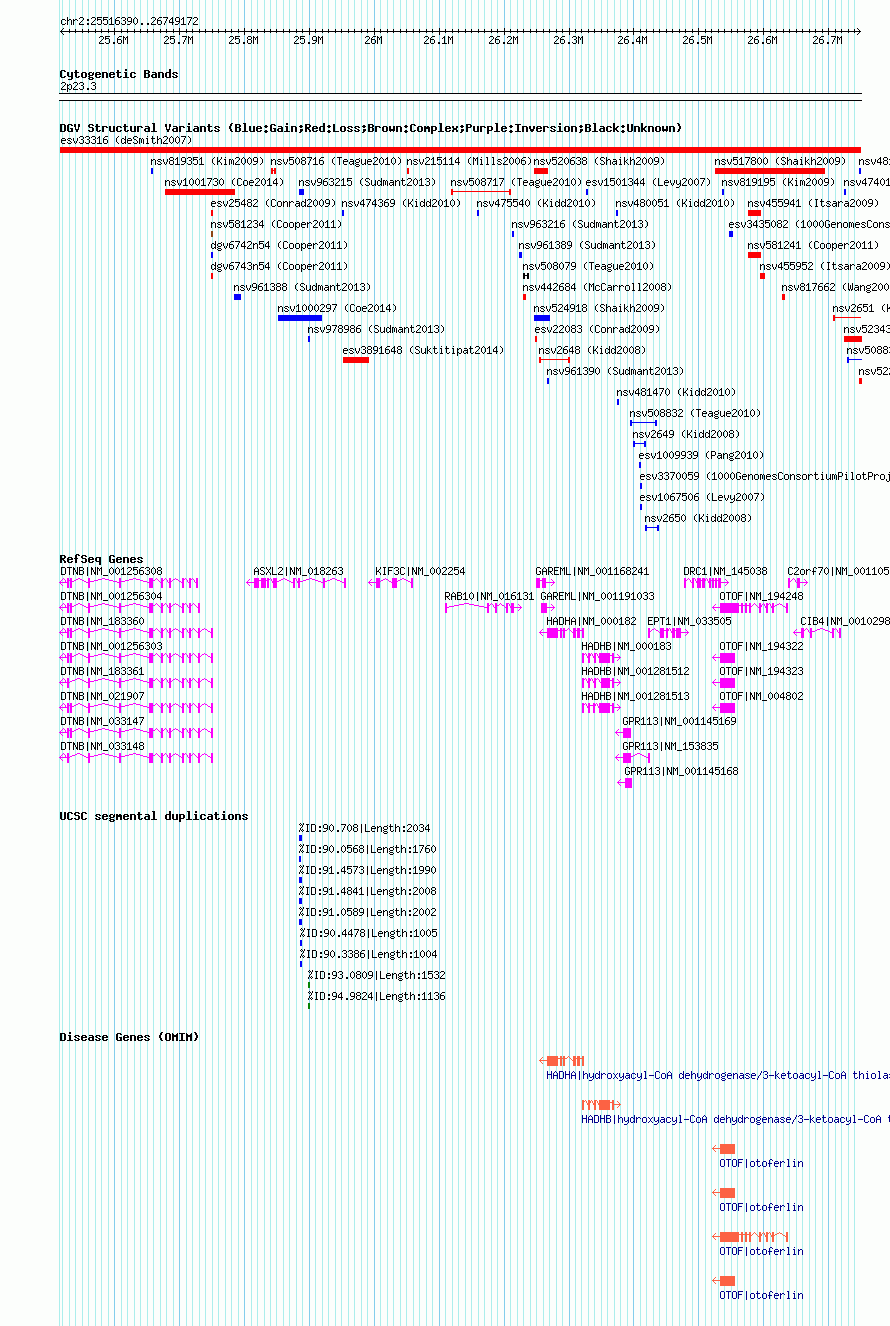
Task: Open variant nsv481470 (Kidd2010)
Action: click(676, 392)
